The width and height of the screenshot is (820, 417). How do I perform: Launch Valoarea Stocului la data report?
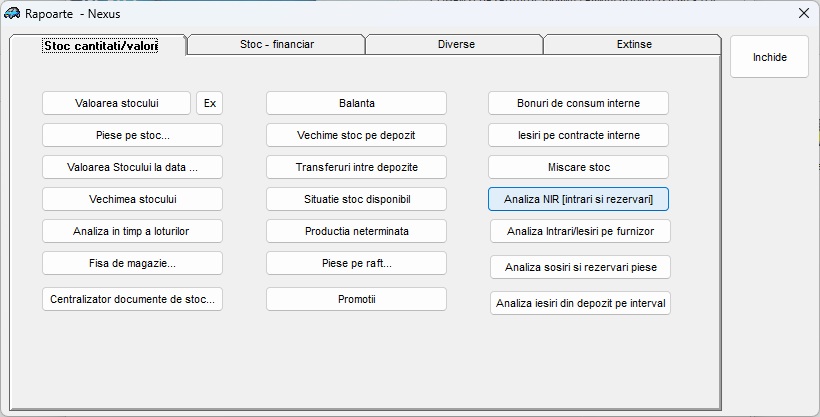132,167
